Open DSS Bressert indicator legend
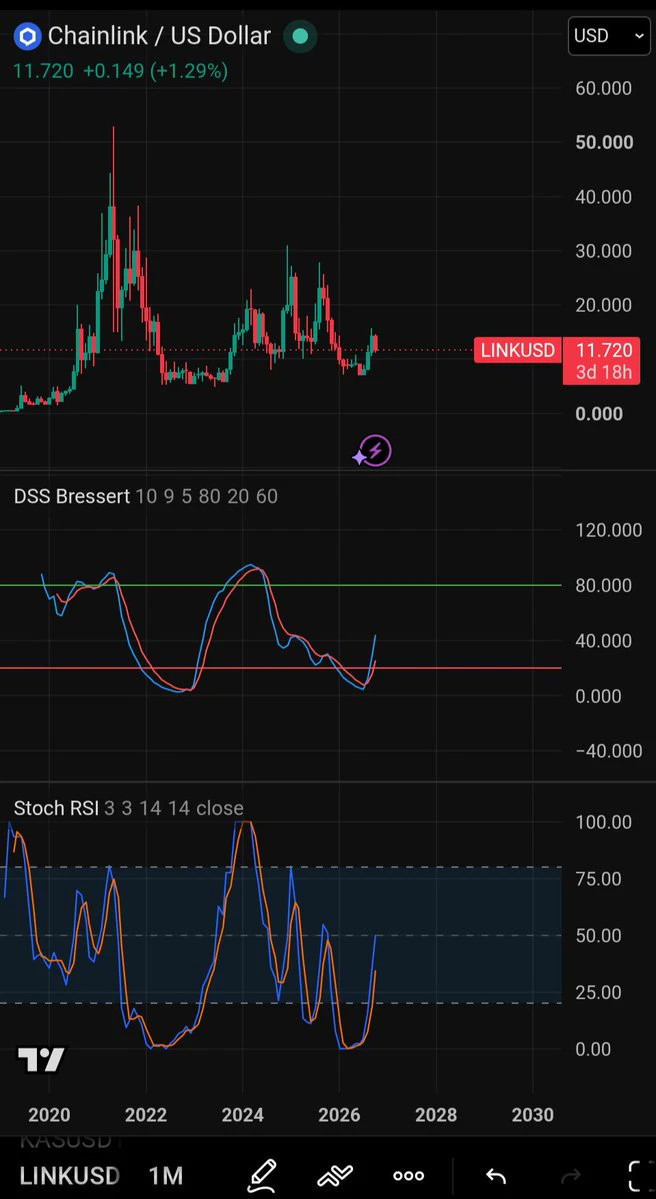656x1199 pixels. [x=146, y=496]
